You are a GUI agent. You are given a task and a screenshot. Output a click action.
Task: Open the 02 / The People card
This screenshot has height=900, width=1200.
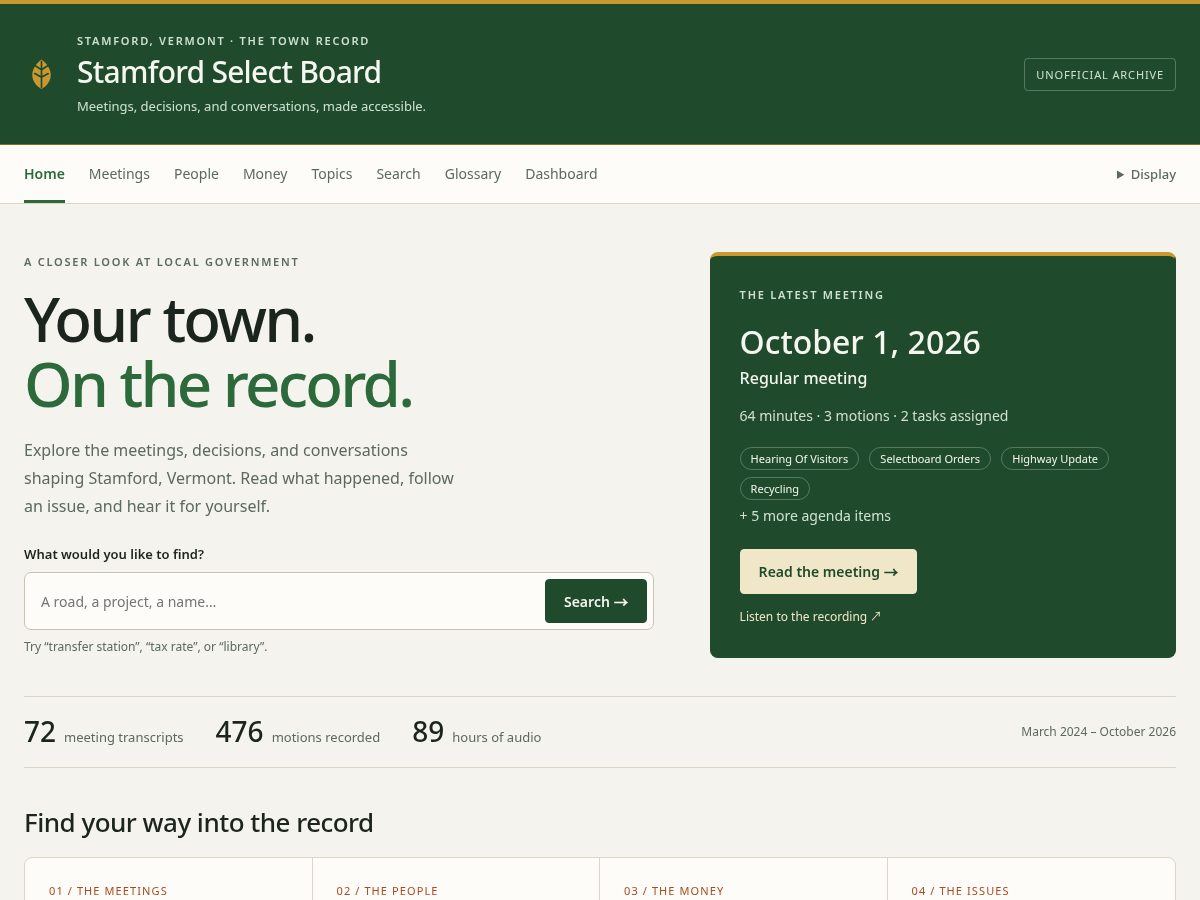[x=456, y=879]
